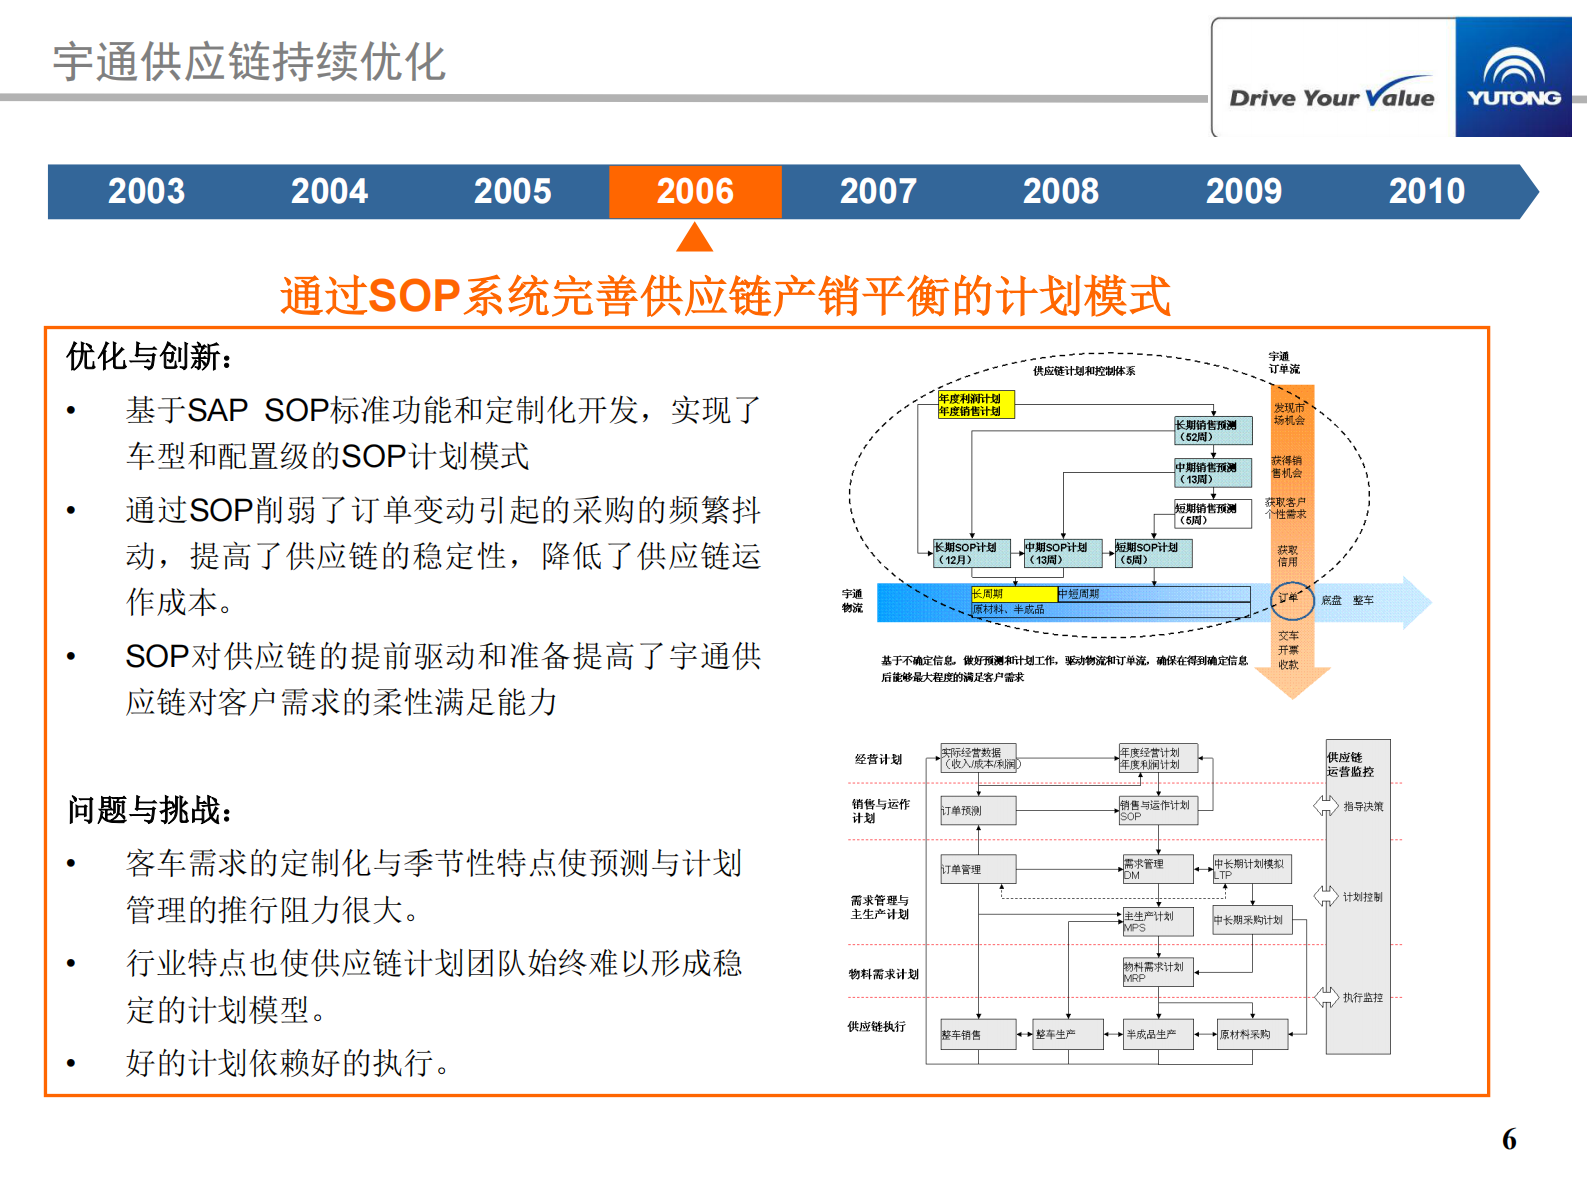
Task: Click the orange triangle marker under 2006
Action: tap(694, 237)
